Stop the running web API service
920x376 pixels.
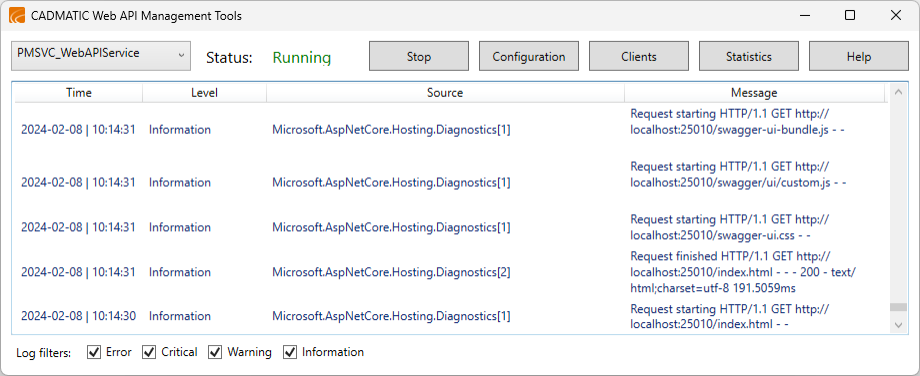[x=418, y=56]
